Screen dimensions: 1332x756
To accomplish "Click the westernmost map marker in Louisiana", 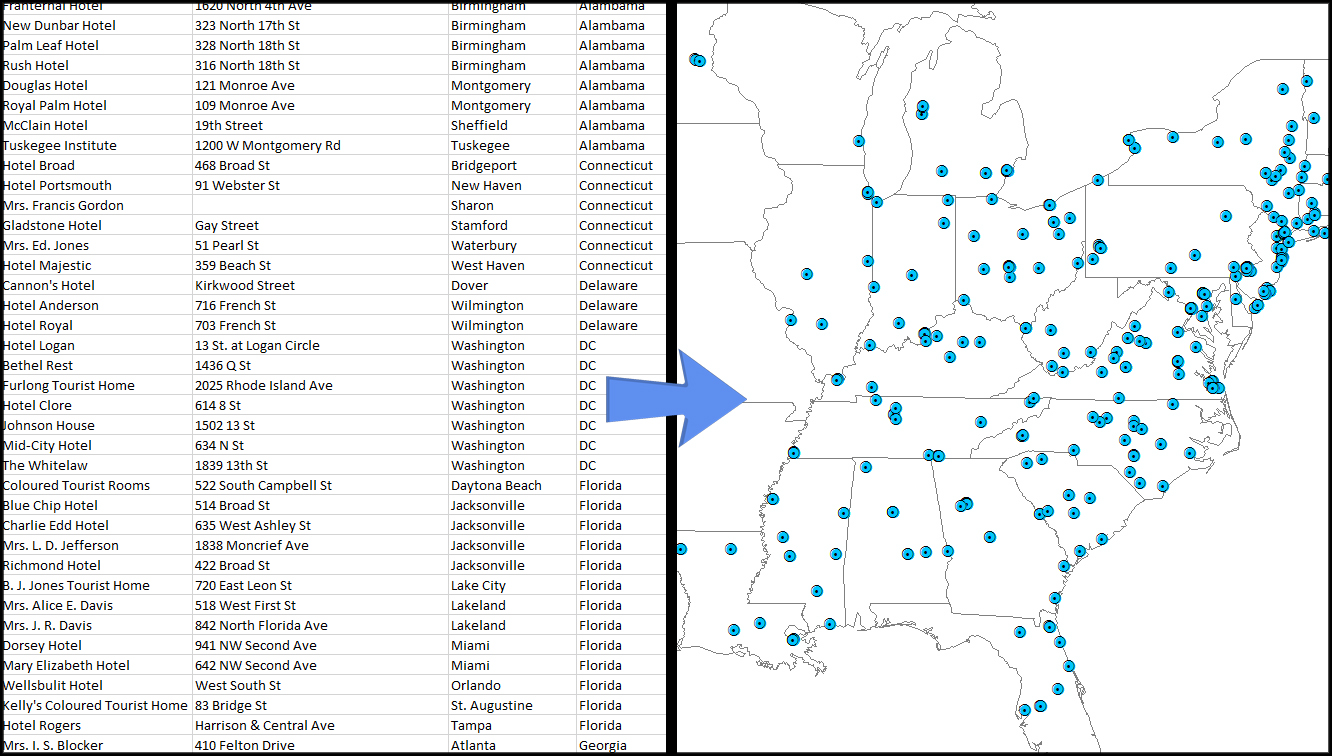I will coord(681,548).
